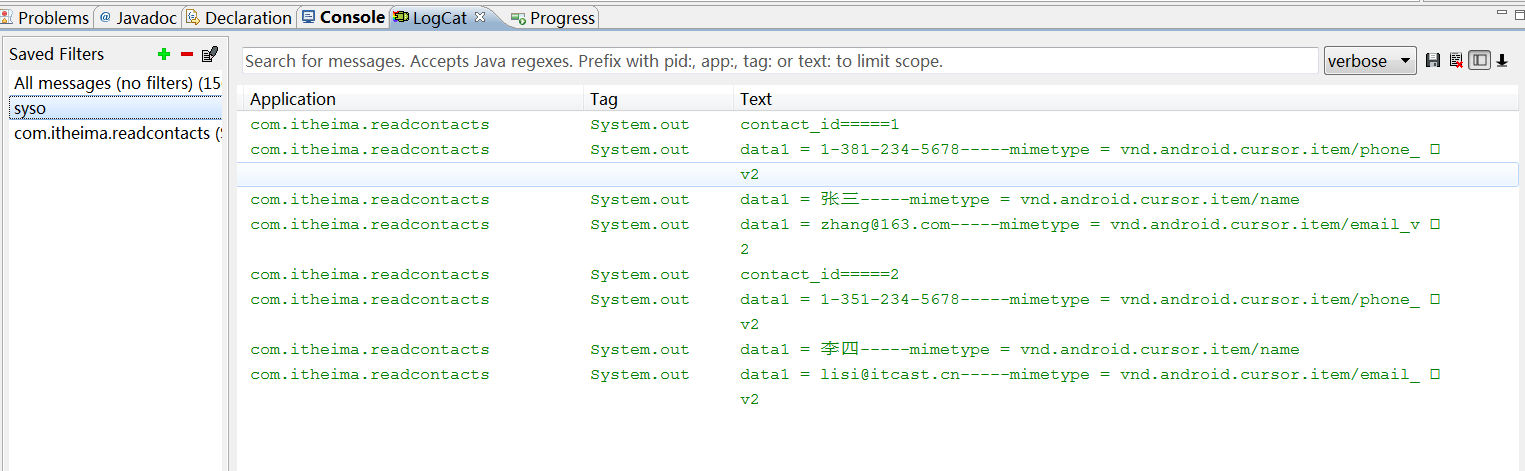The width and height of the screenshot is (1525, 471).
Task: Add a new saved logcat filter
Action: pyautogui.click(x=164, y=54)
